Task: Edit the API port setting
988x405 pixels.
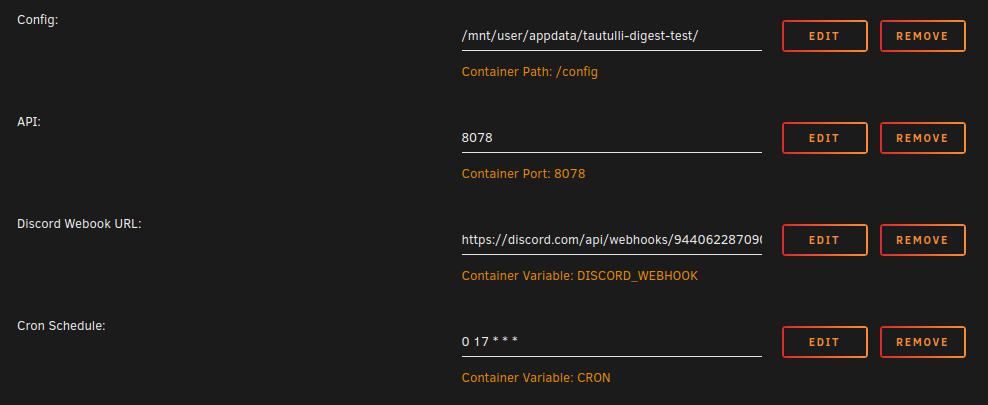Action: tap(825, 138)
